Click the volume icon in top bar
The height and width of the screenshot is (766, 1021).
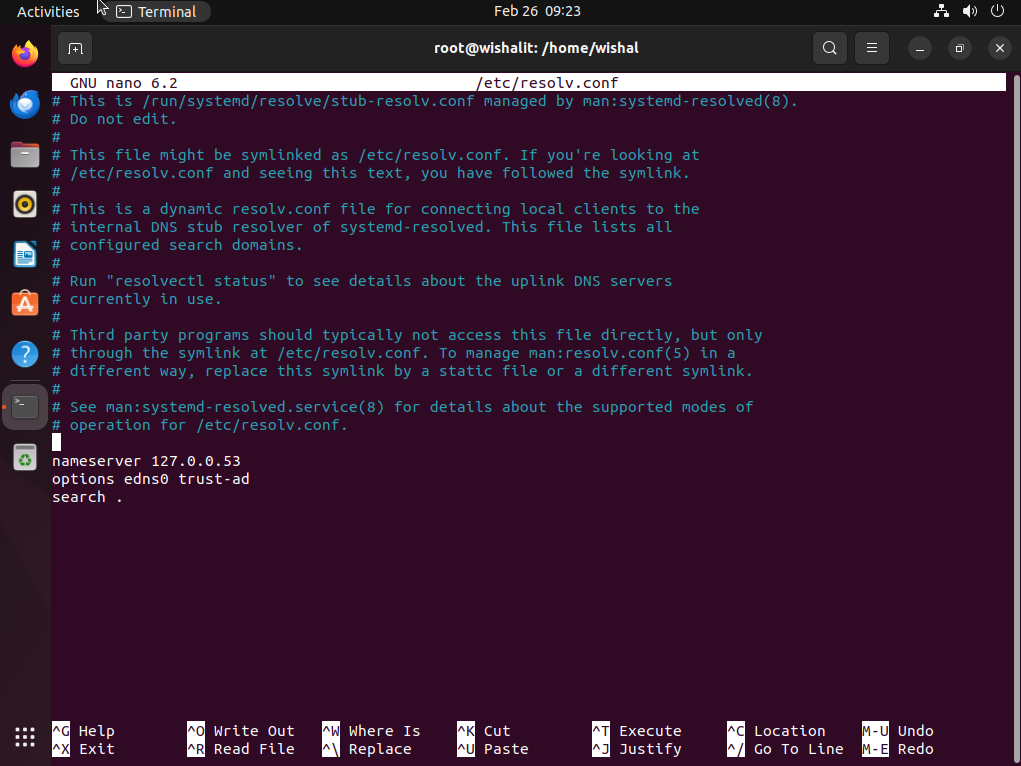[969, 11]
